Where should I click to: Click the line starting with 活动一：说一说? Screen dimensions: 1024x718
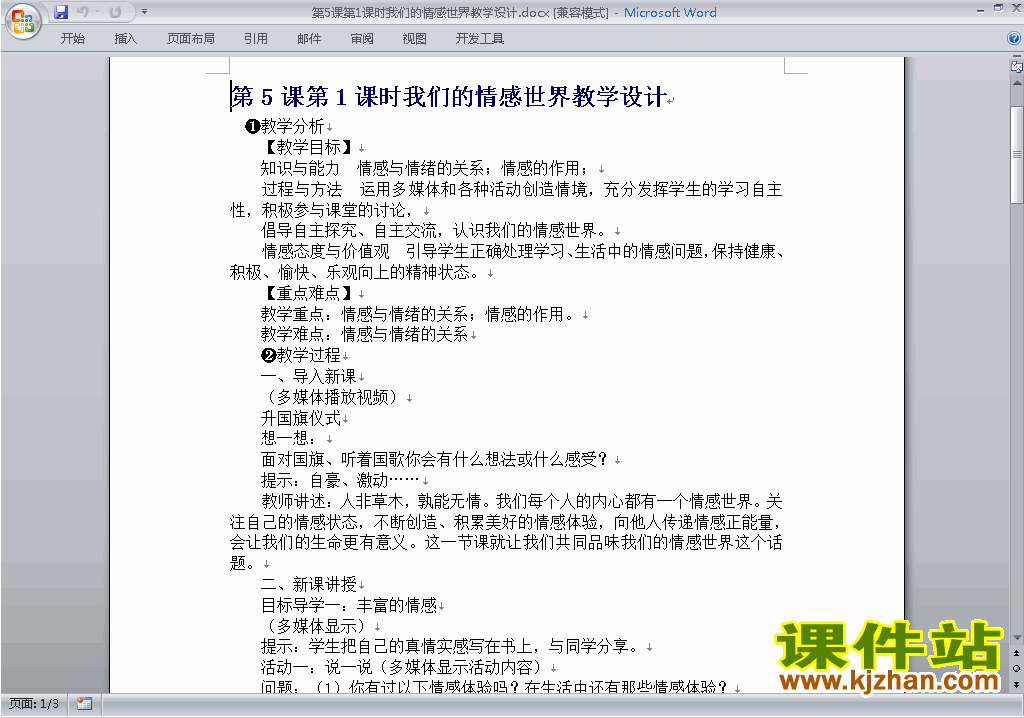[404, 667]
